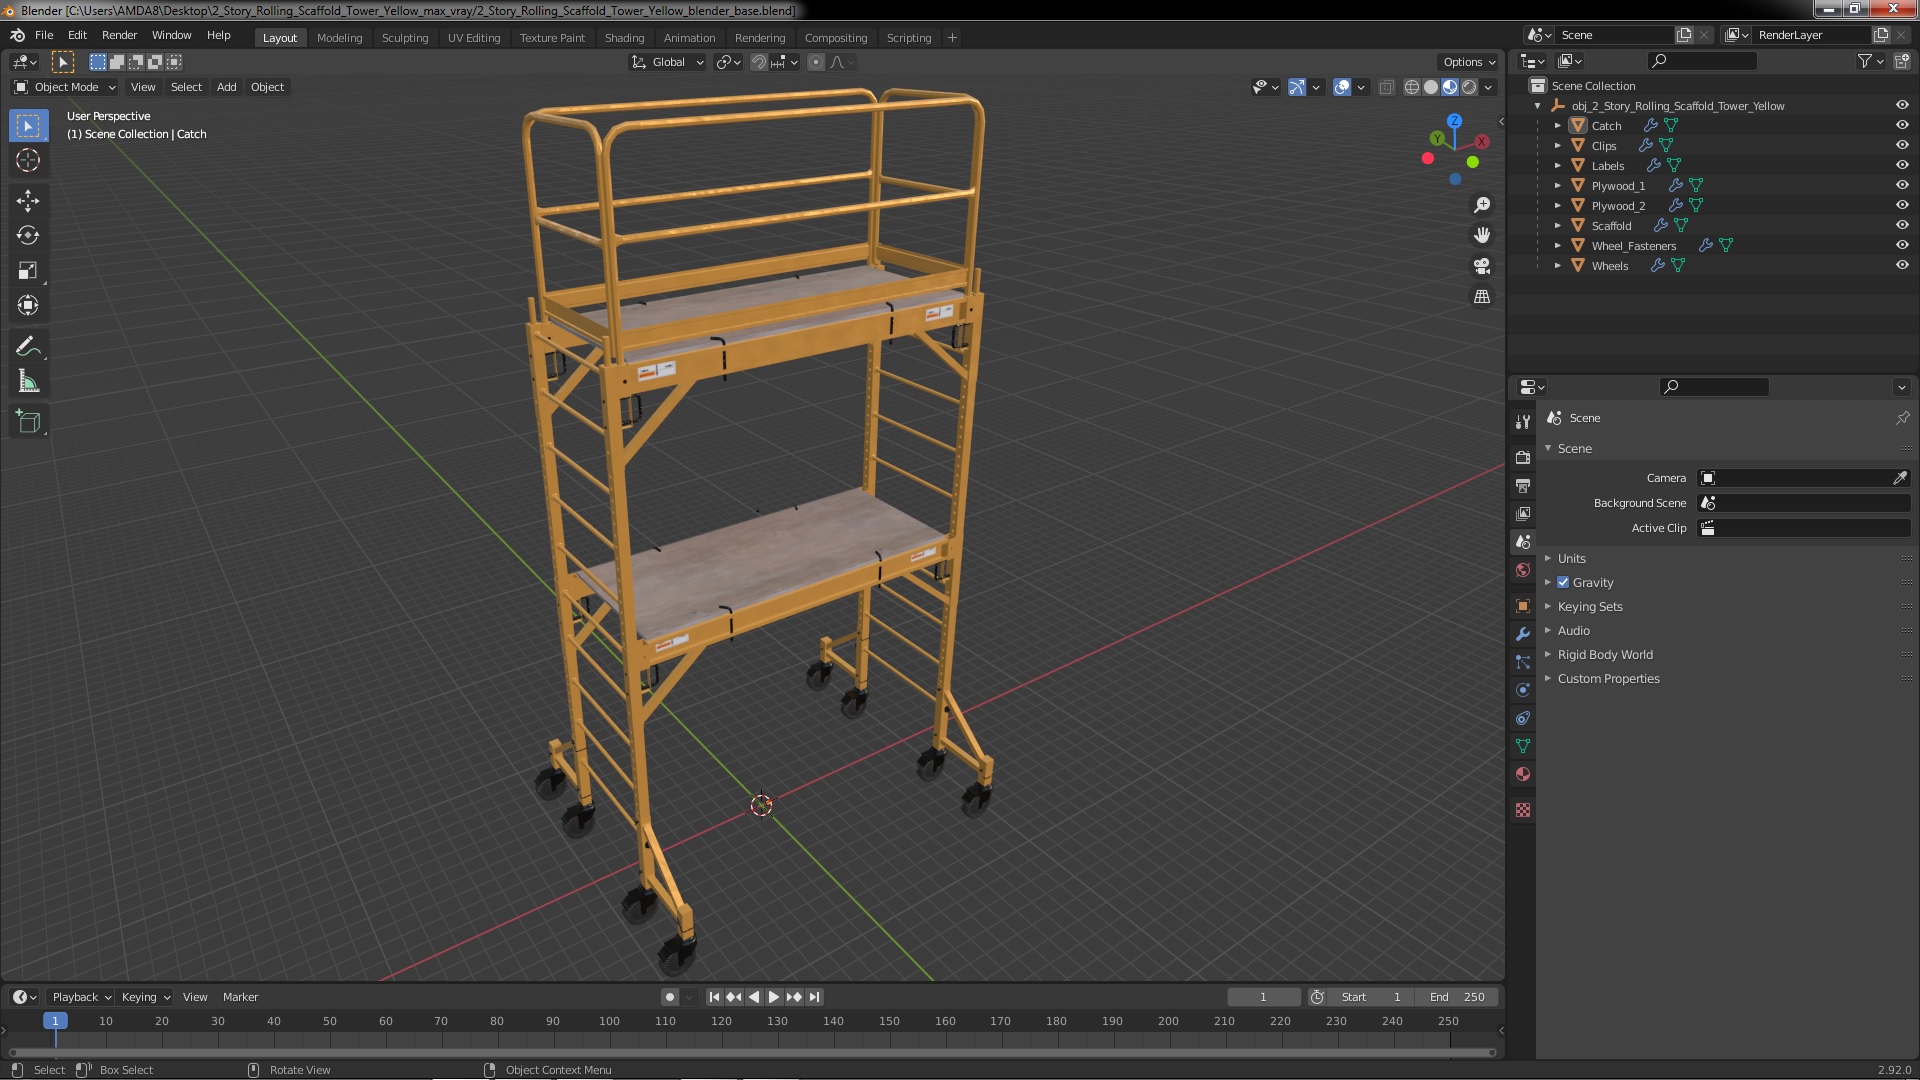Screen dimensions: 1920x1080
Task: Toggle the Gravity checkbox
Action: click(1563, 582)
